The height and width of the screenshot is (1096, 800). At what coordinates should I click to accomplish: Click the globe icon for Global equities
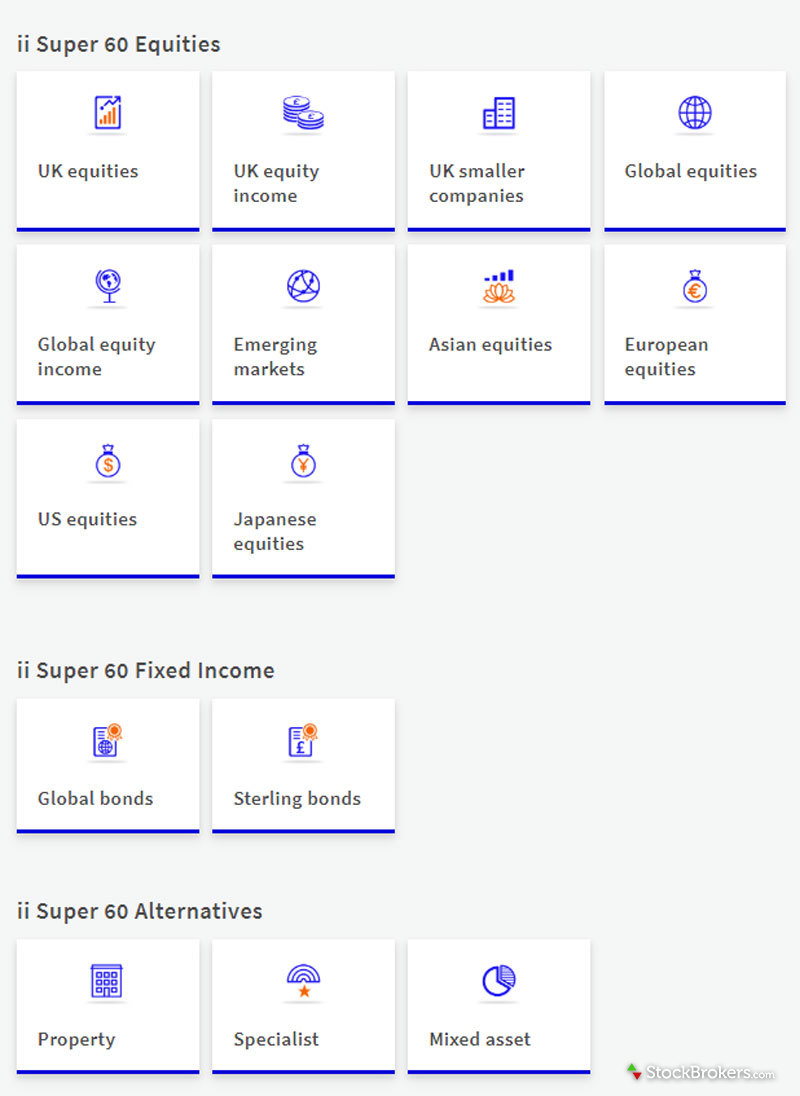[694, 113]
